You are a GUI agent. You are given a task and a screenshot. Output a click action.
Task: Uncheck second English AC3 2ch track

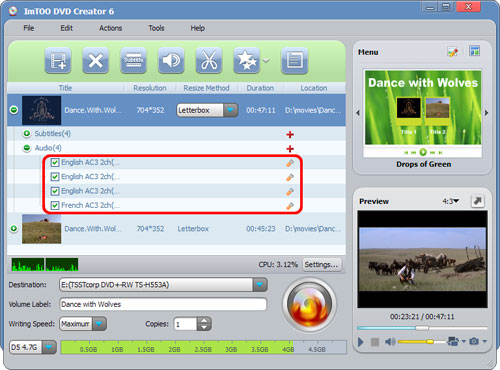[55, 177]
